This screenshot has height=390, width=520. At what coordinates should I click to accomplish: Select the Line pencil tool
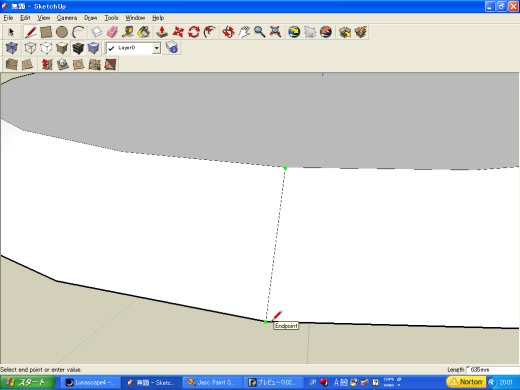30,32
